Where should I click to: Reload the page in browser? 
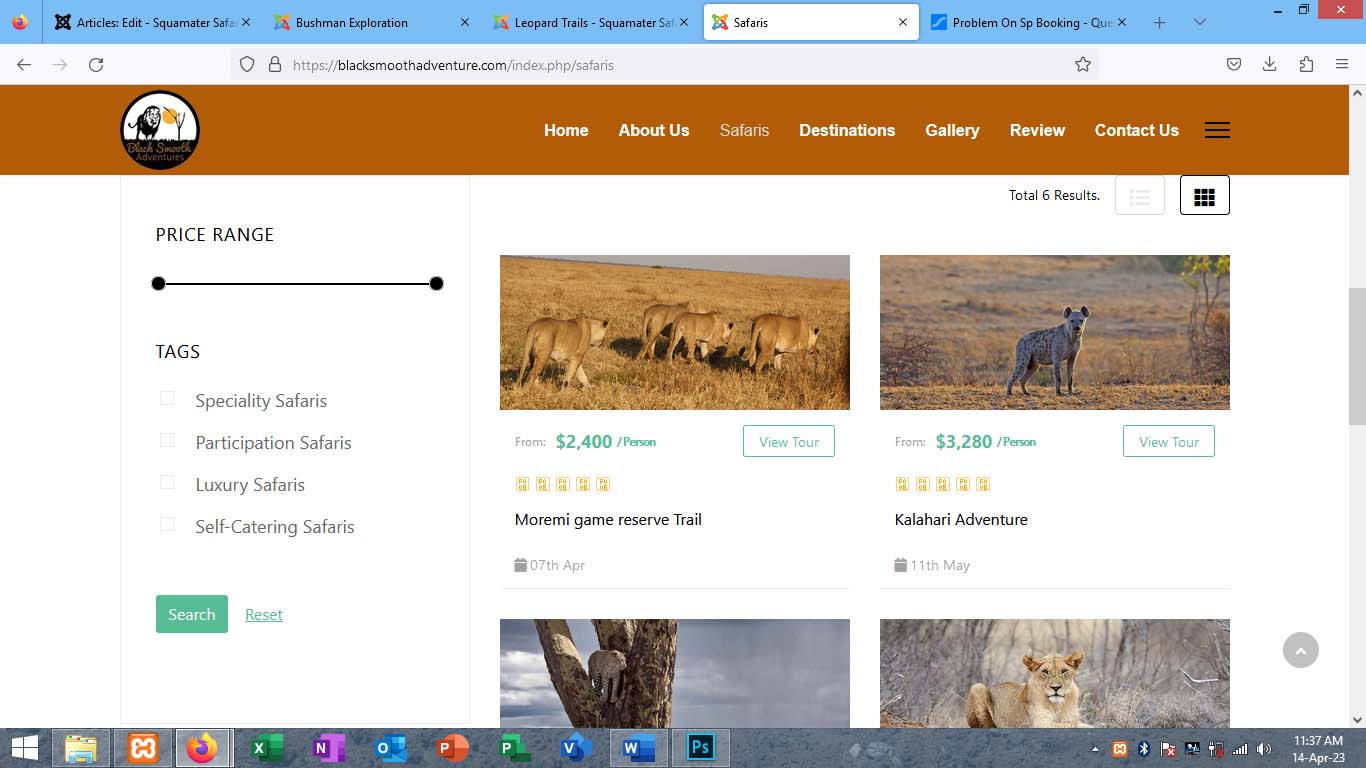pos(96,65)
